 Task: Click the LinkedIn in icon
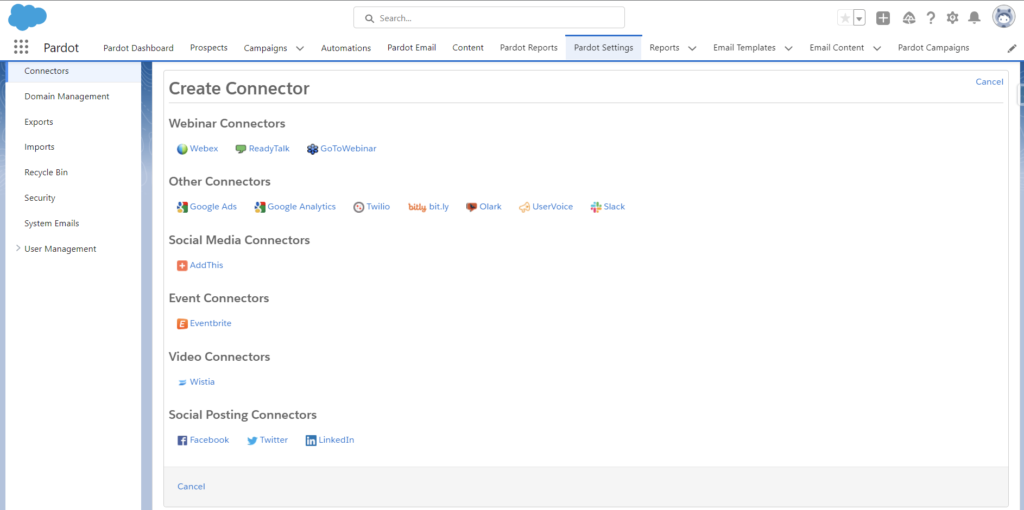[x=311, y=441]
